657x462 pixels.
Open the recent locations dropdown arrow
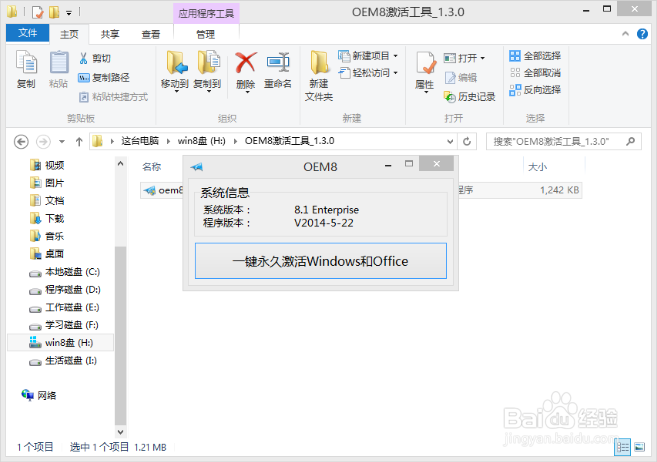(62, 142)
